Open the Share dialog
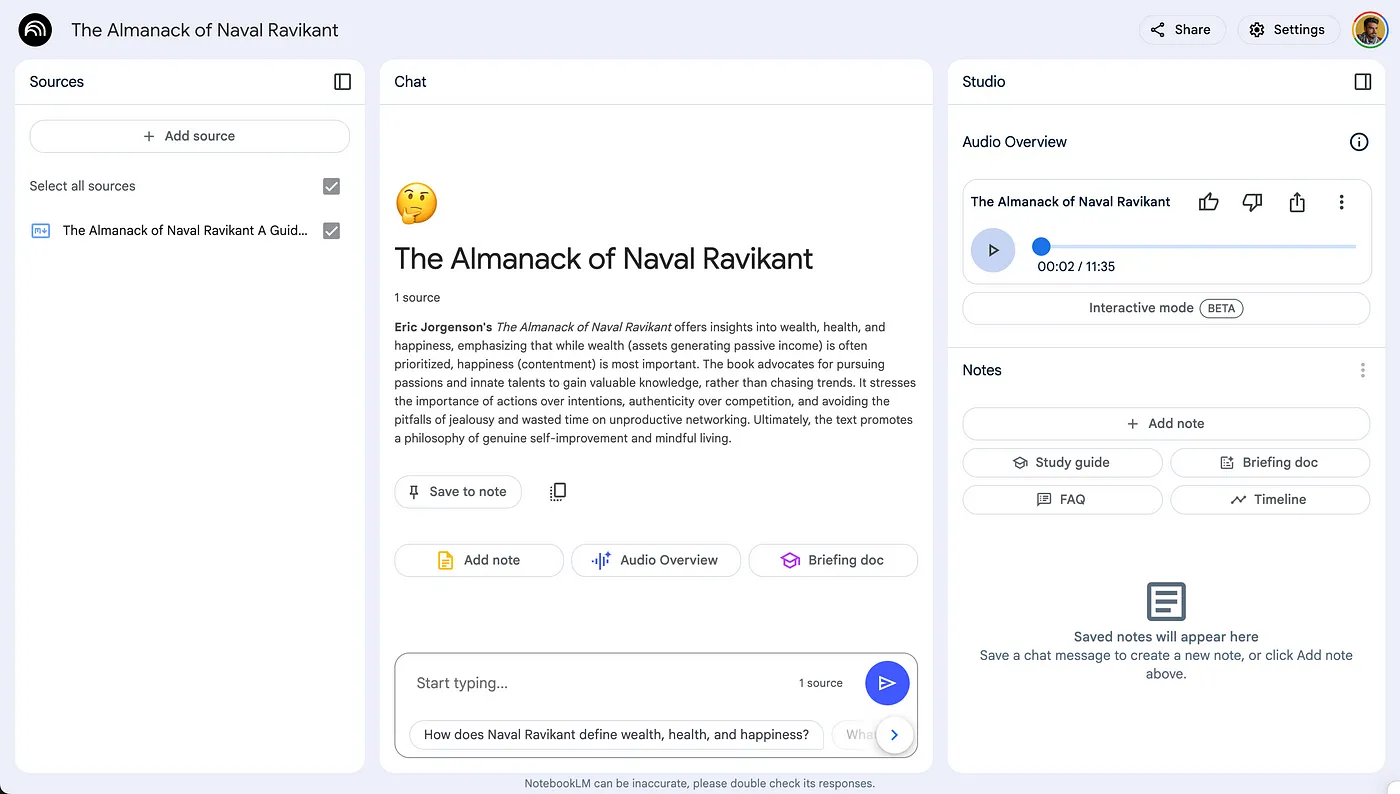 tap(1181, 30)
